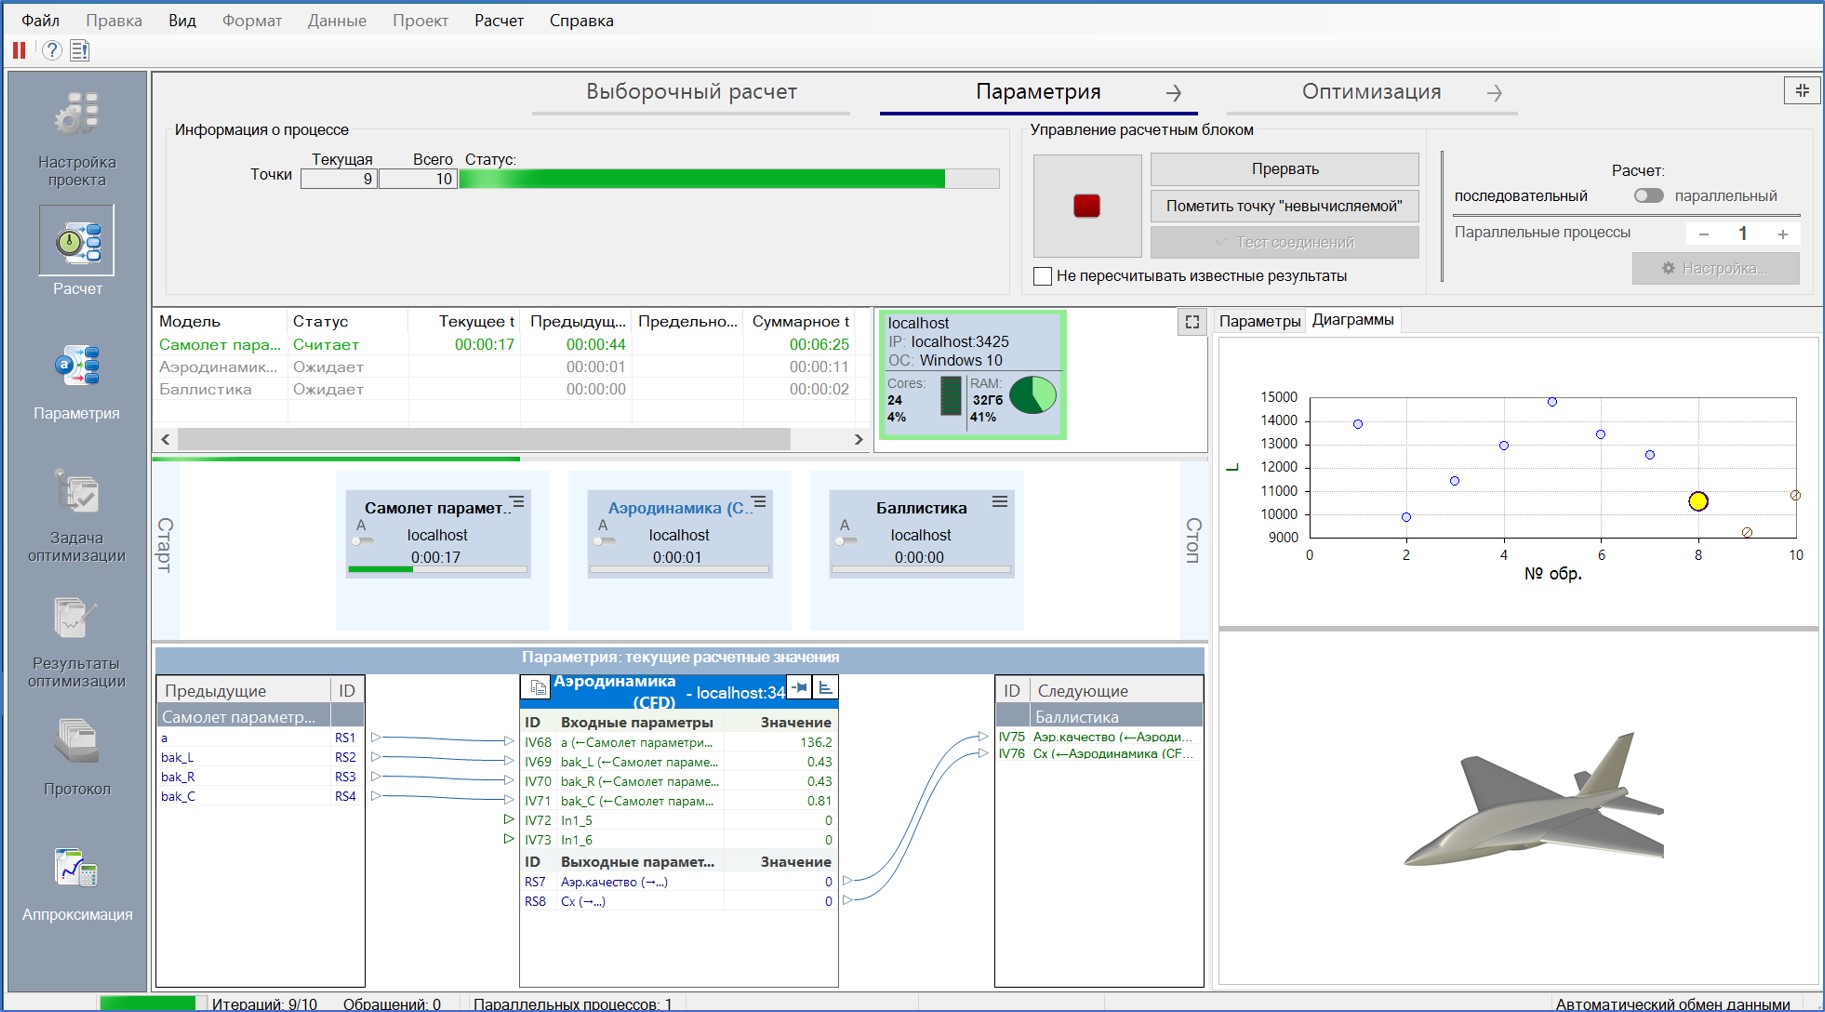Click the red pause icon in toolbar
This screenshot has width=1825, height=1012.
pyautogui.click(x=19, y=50)
